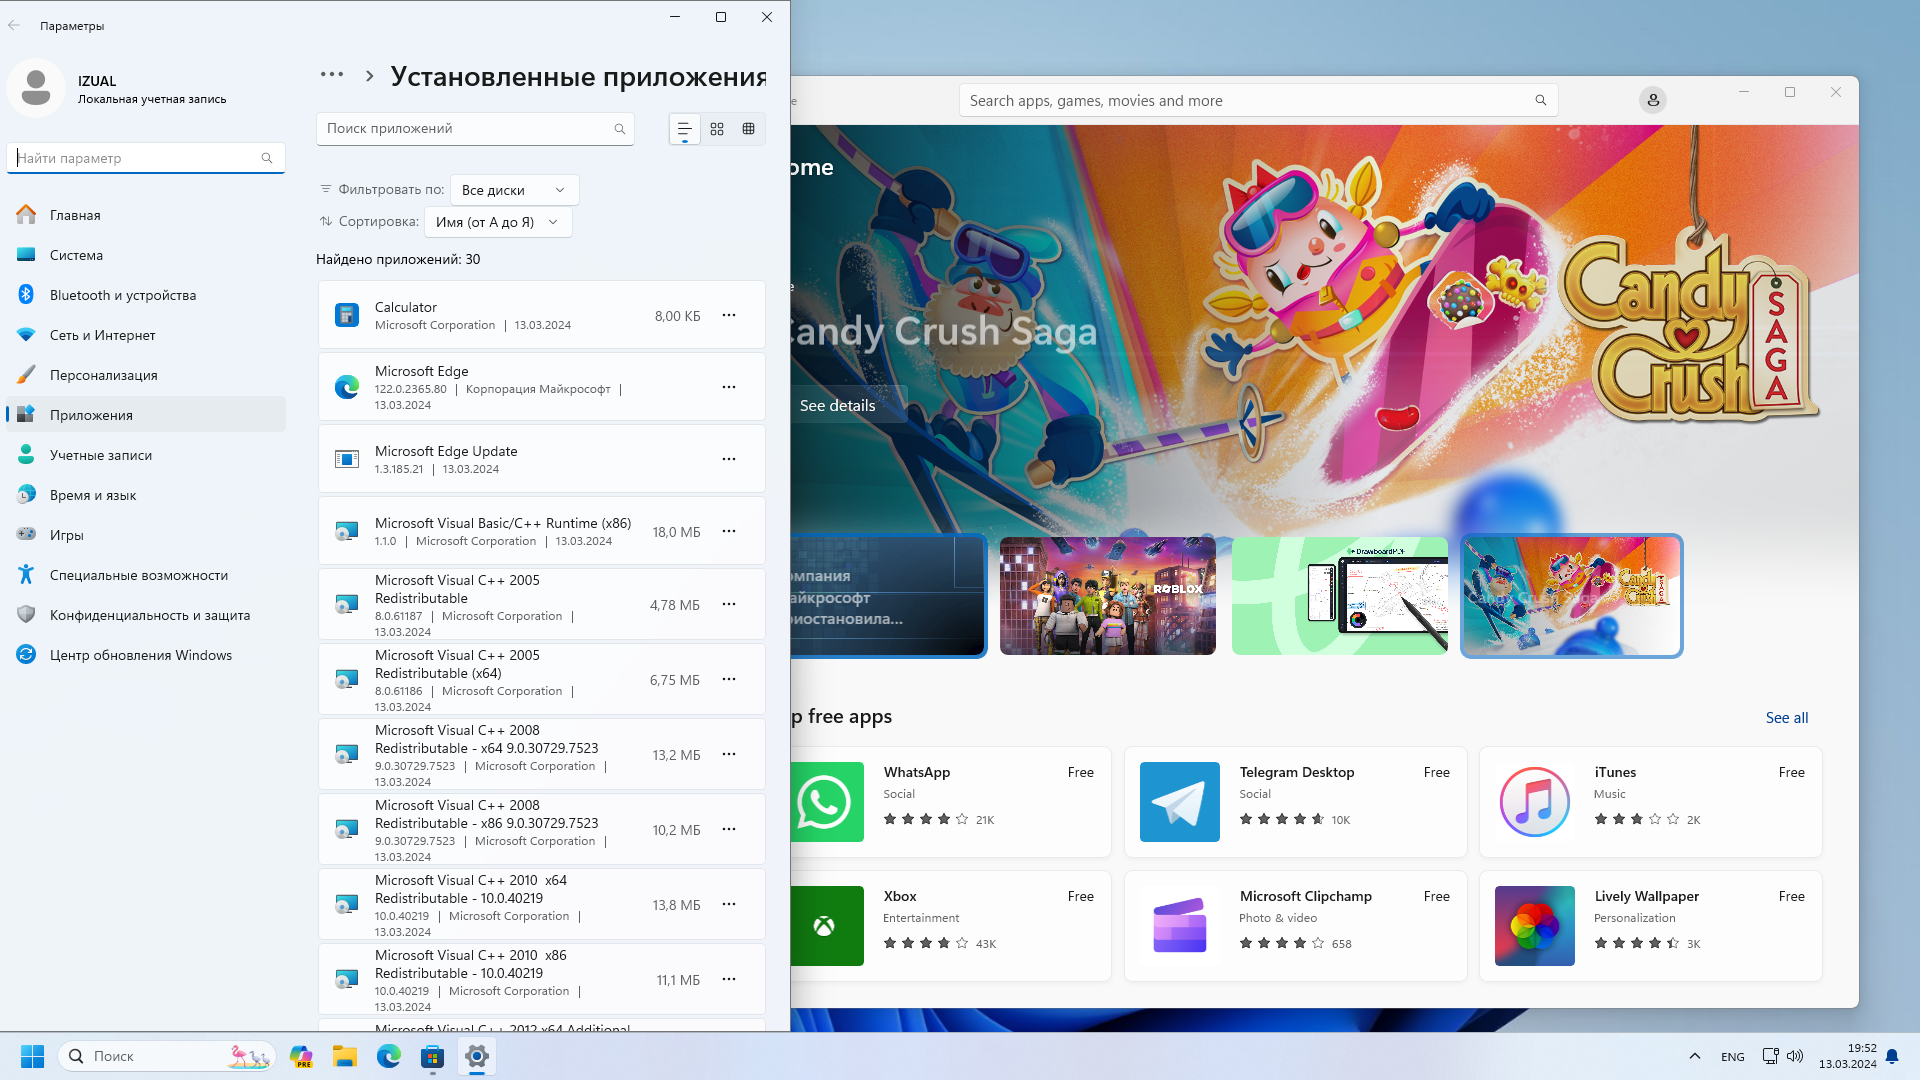The width and height of the screenshot is (1920, 1080).
Task: Open Microsoft Edge from the taskbar
Action: pos(389,1056)
